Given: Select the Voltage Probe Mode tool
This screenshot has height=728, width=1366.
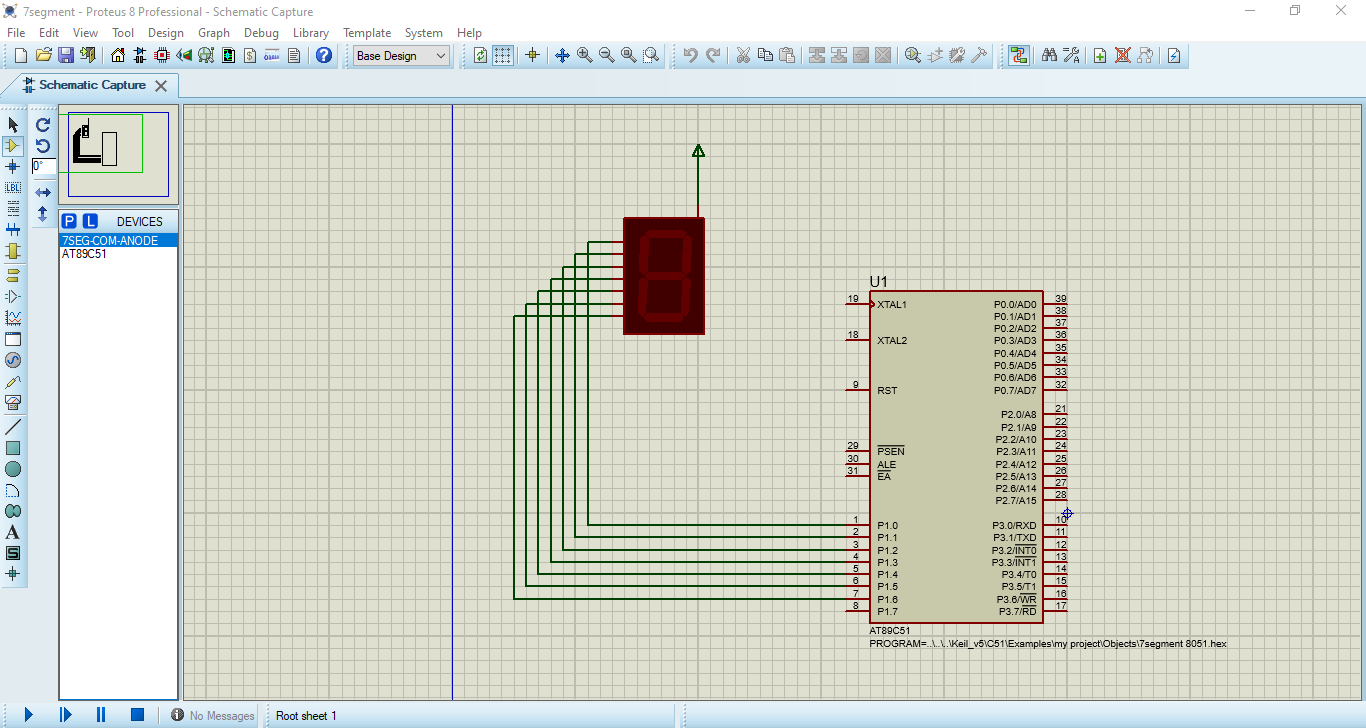Looking at the screenshot, I should pos(13,381).
